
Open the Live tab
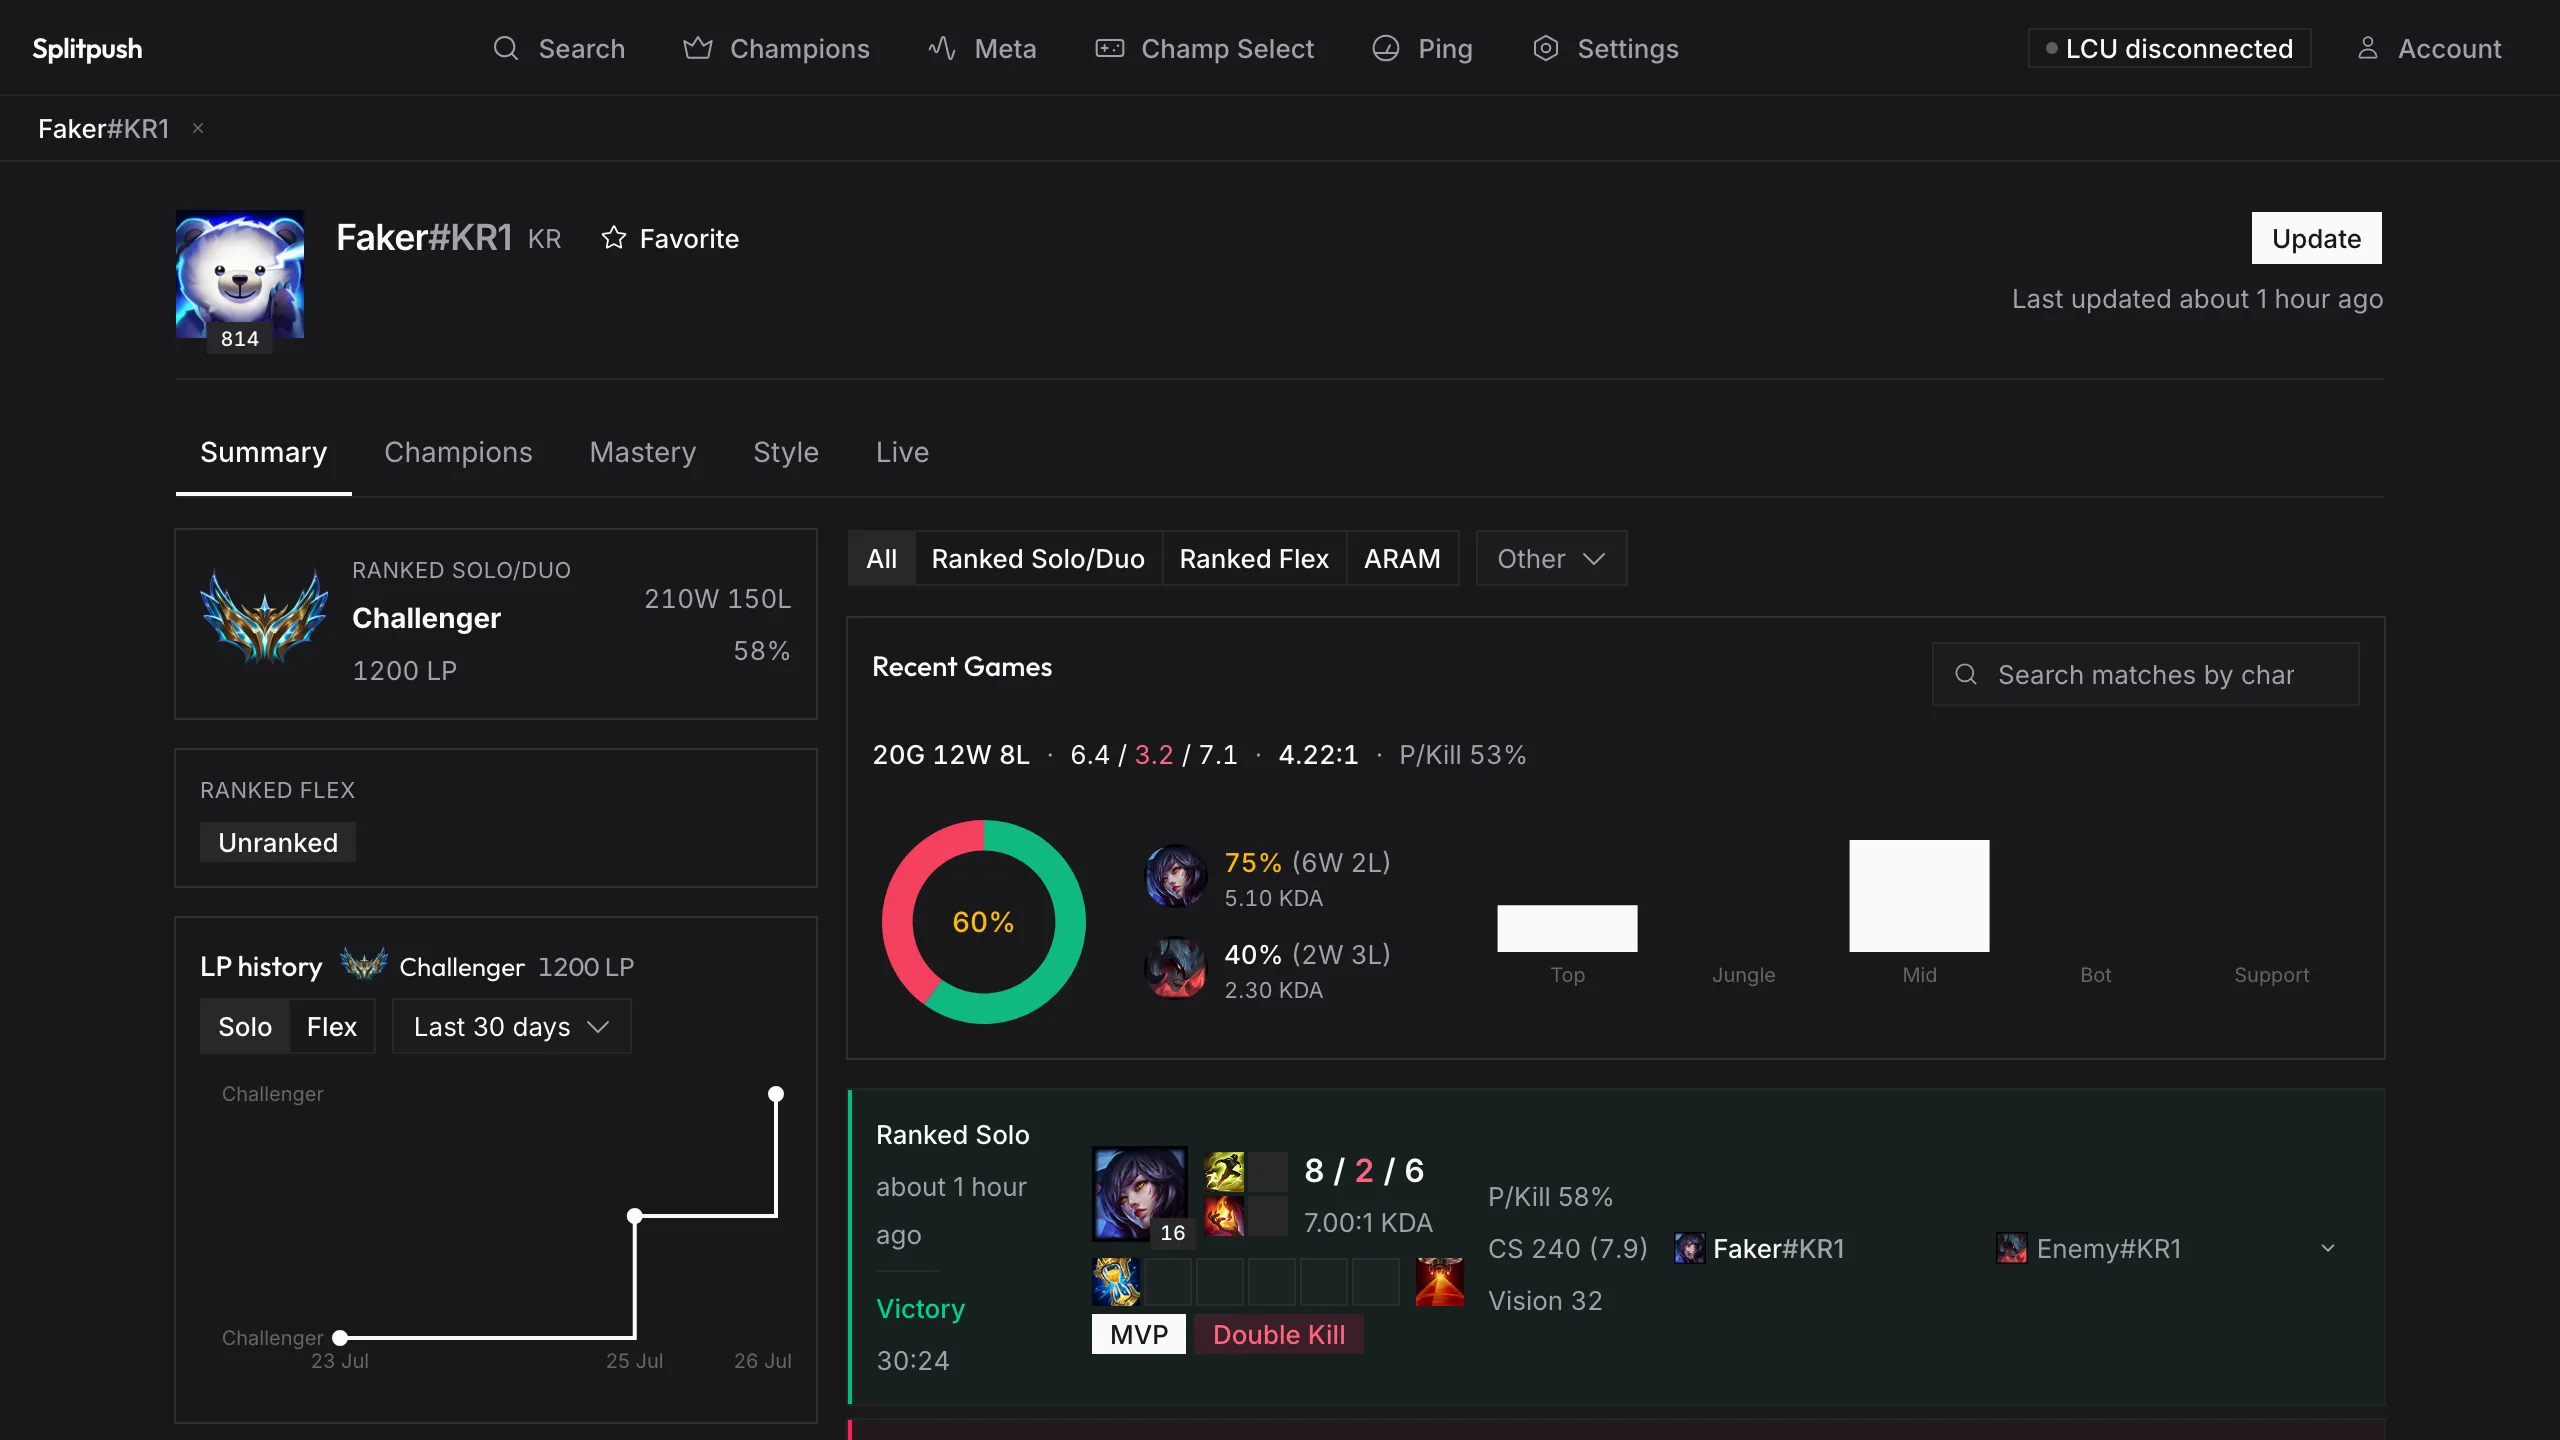tap(903, 452)
